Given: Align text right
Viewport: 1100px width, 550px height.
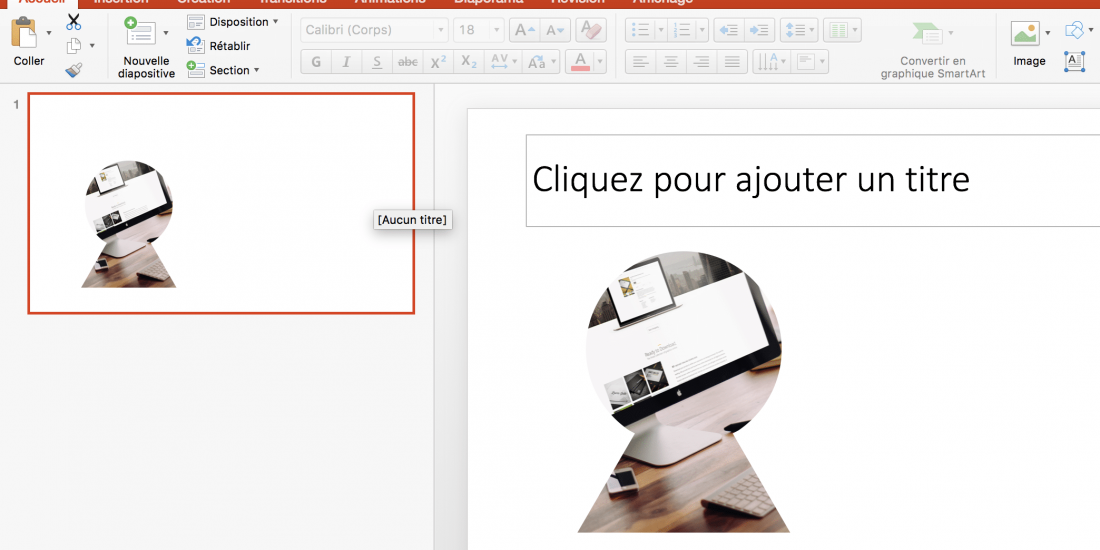Looking at the screenshot, I should 702,62.
